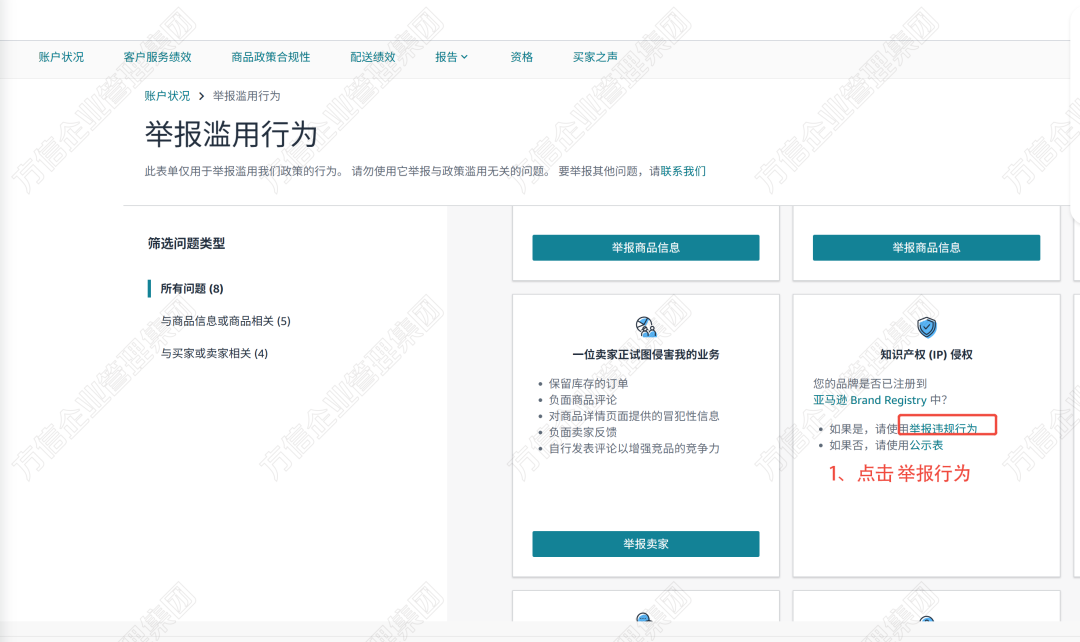Click the 负面卖家反馈 bullet

583,433
